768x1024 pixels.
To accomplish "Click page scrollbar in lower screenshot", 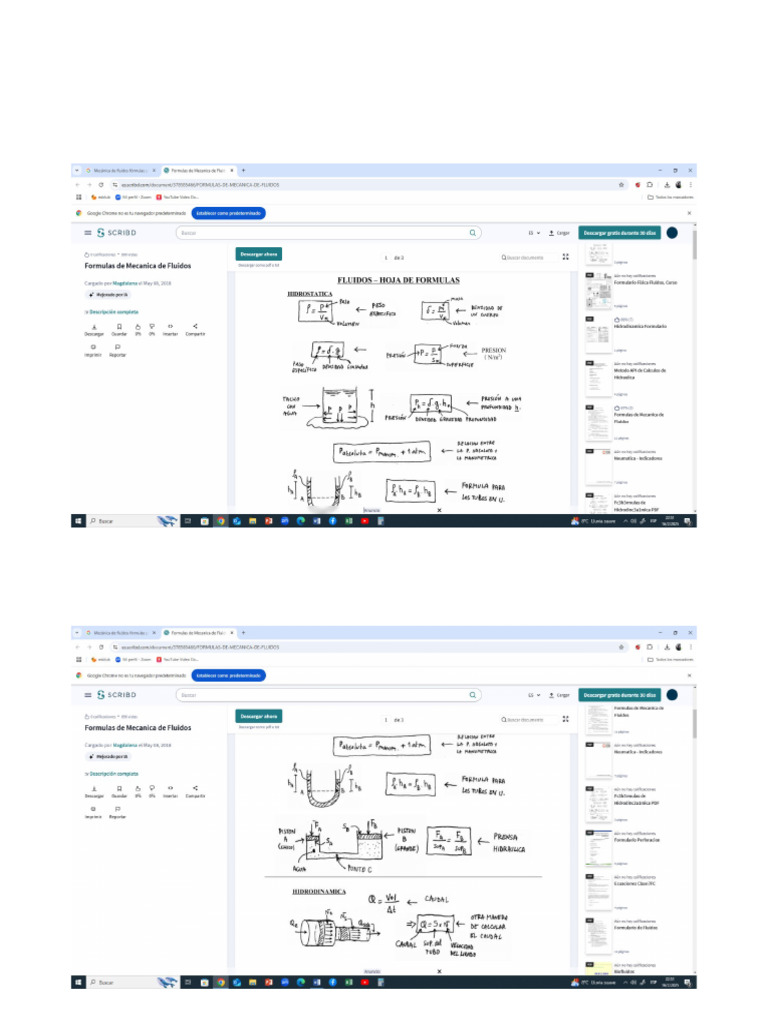I will pyautogui.click(x=694, y=722).
